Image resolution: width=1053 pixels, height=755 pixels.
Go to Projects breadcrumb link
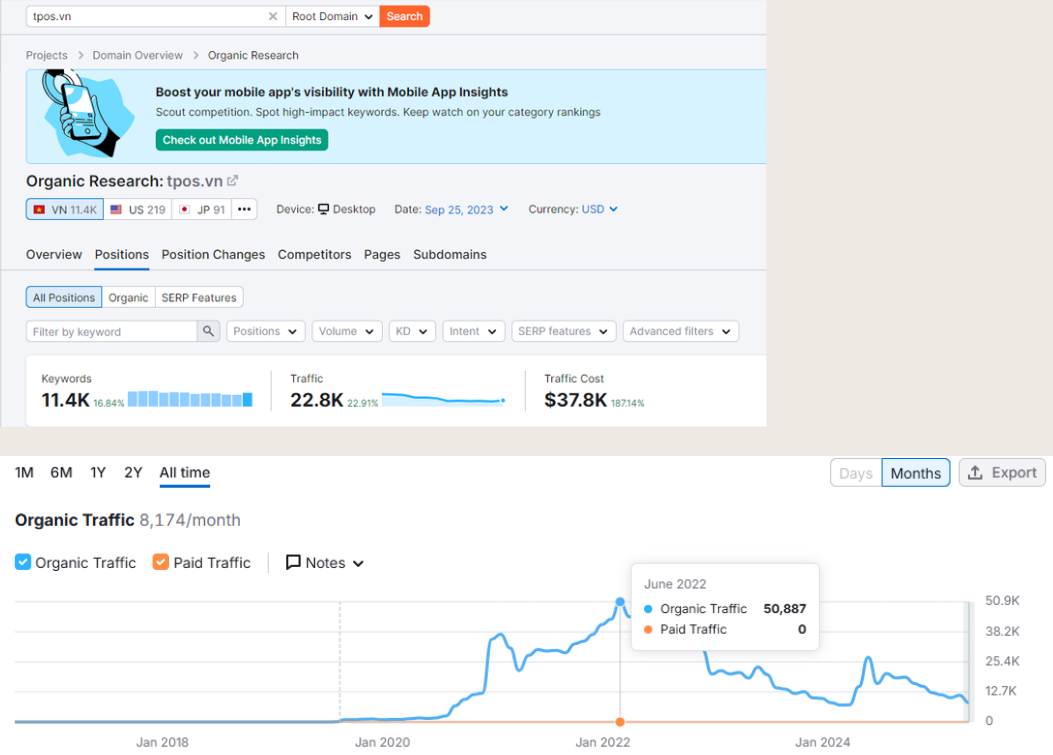click(46, 55)
